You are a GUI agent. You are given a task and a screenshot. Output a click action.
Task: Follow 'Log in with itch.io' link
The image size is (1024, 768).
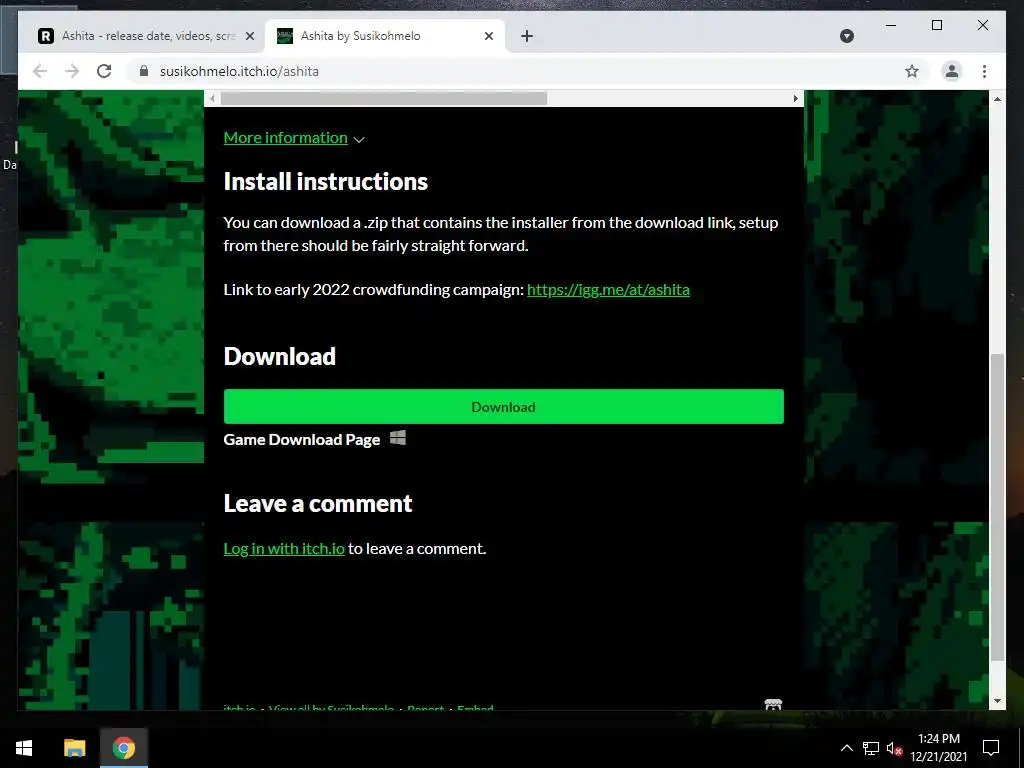pyautogui.click(x=284, y=549)
